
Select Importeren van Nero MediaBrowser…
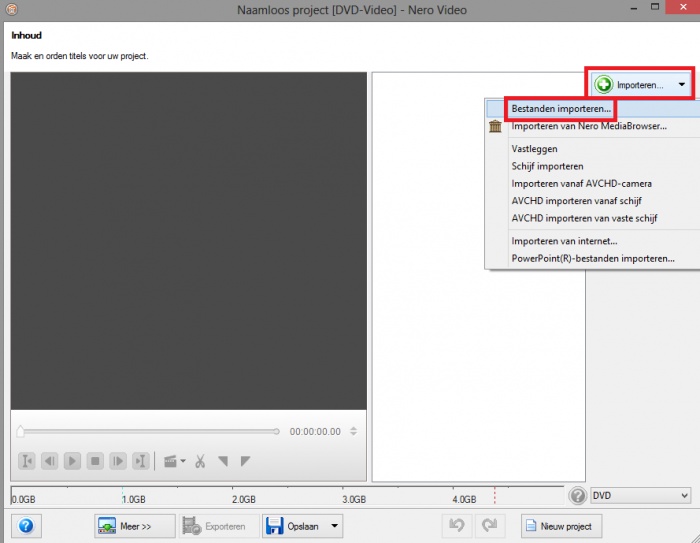(589, 126)
